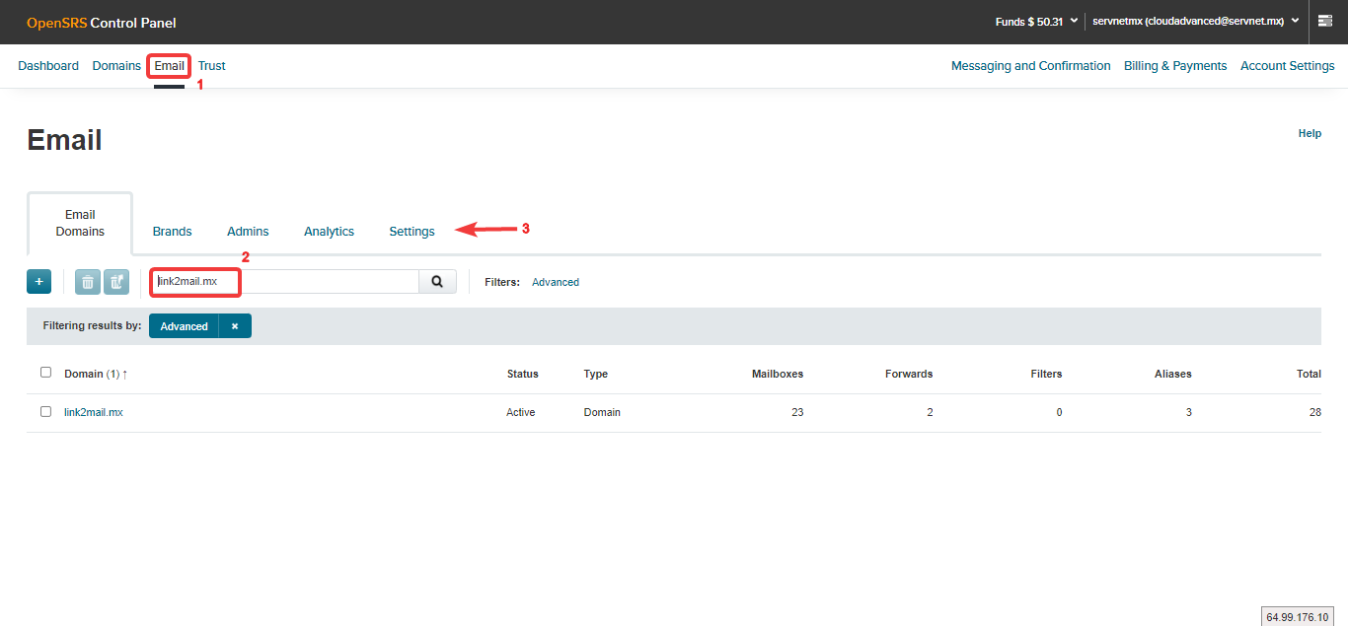Check the link2mail.mx row checkbox

click(x=46, y=411)
